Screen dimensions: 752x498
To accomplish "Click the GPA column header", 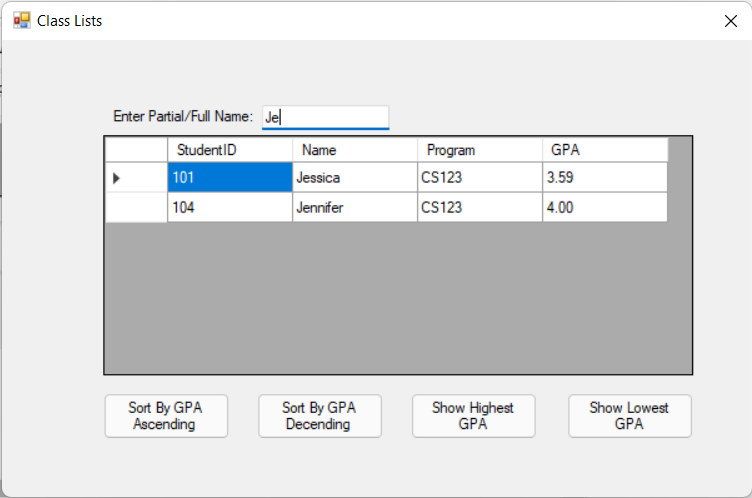I will 605,150.
